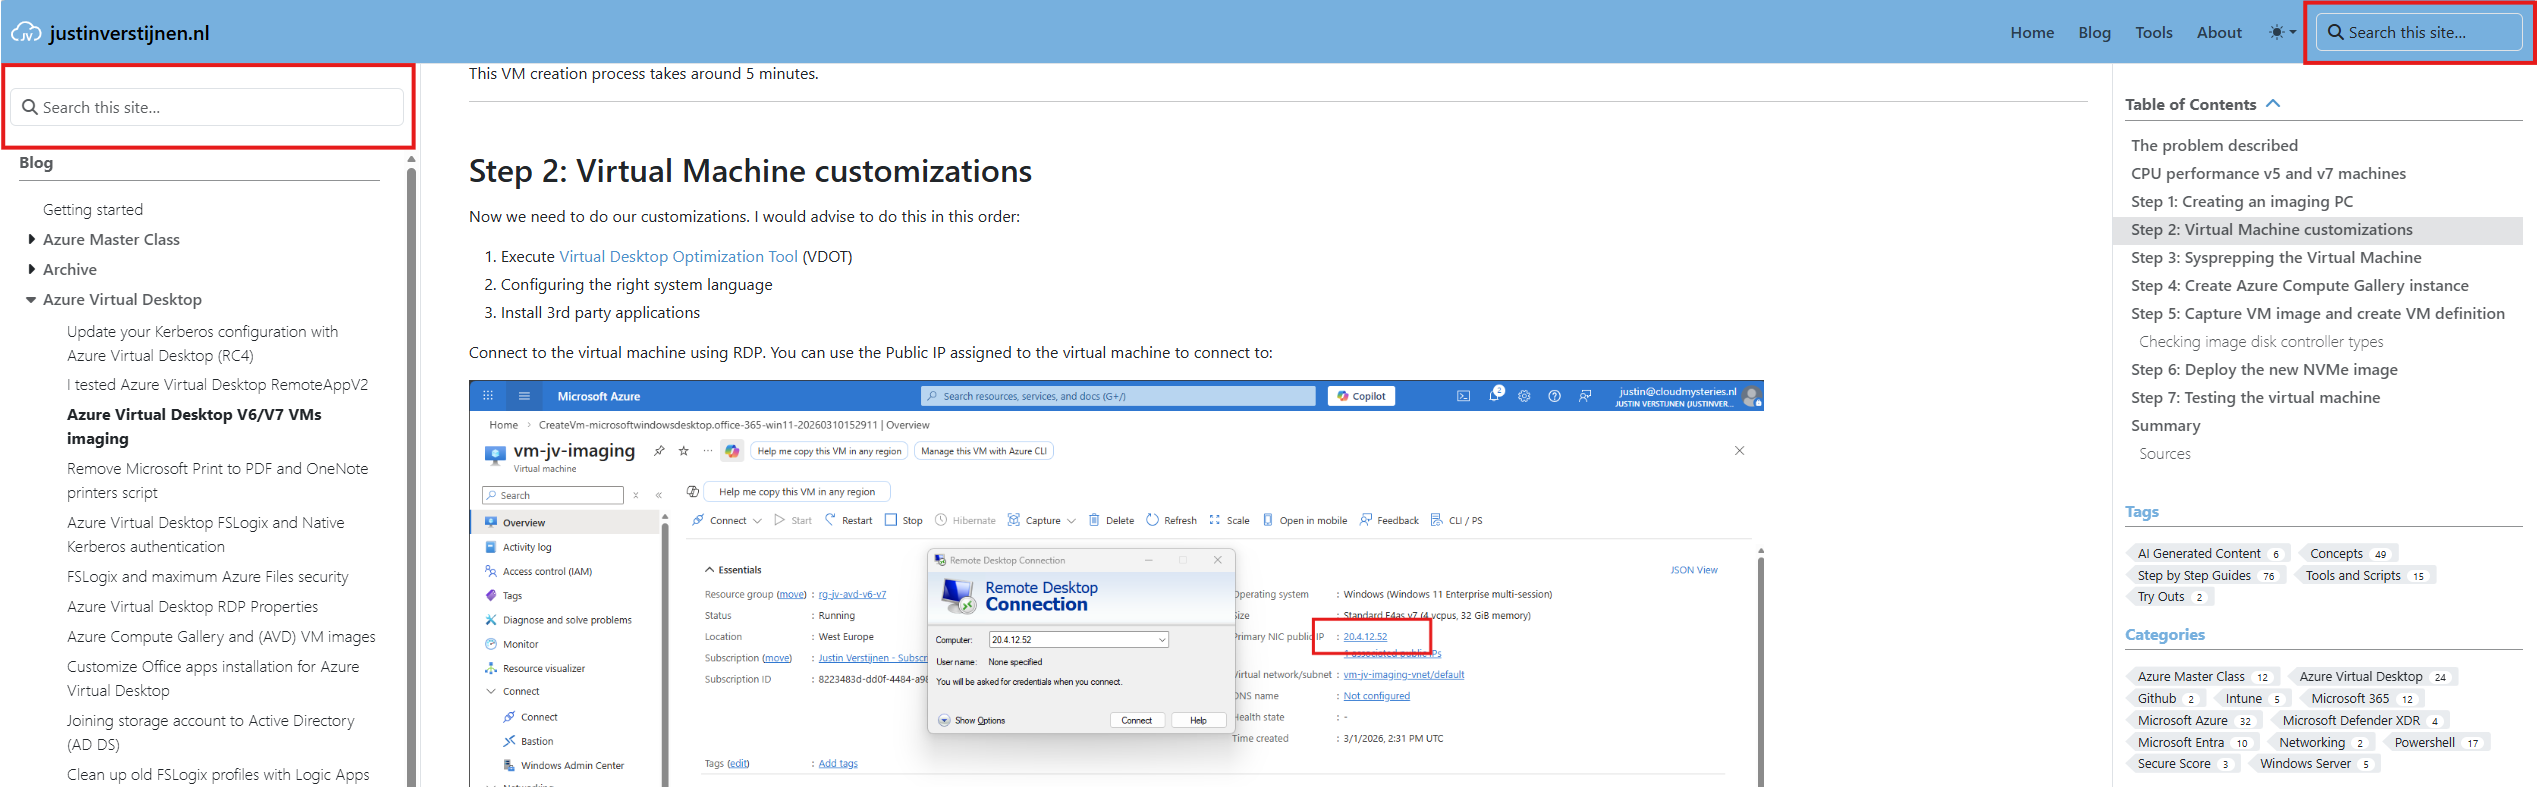Screen dimensions: 2537x787
Task: Collapse the Table of Contents chevron
Action: [x=2273, y=104]
